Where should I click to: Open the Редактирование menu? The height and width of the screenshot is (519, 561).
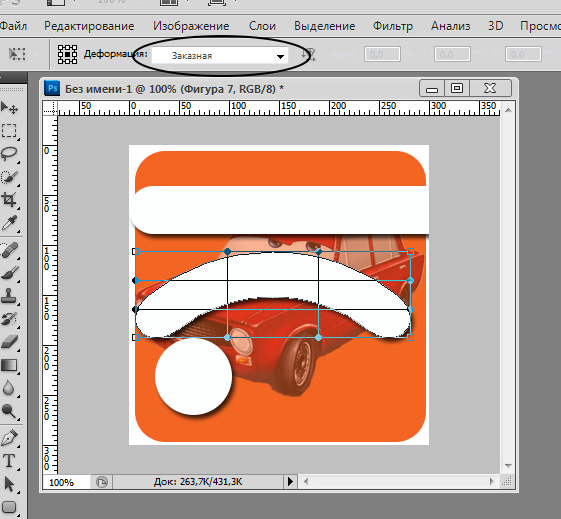[89, 26]
